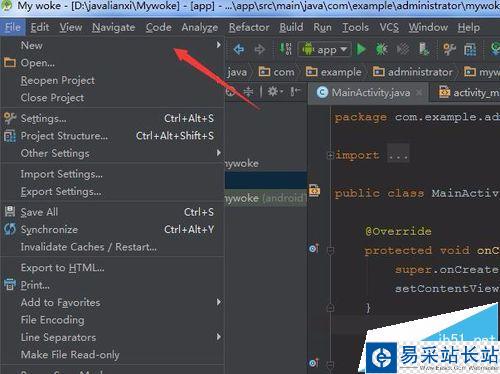
Task: Click the Print printer icon in menu
Action: [10, 284]
